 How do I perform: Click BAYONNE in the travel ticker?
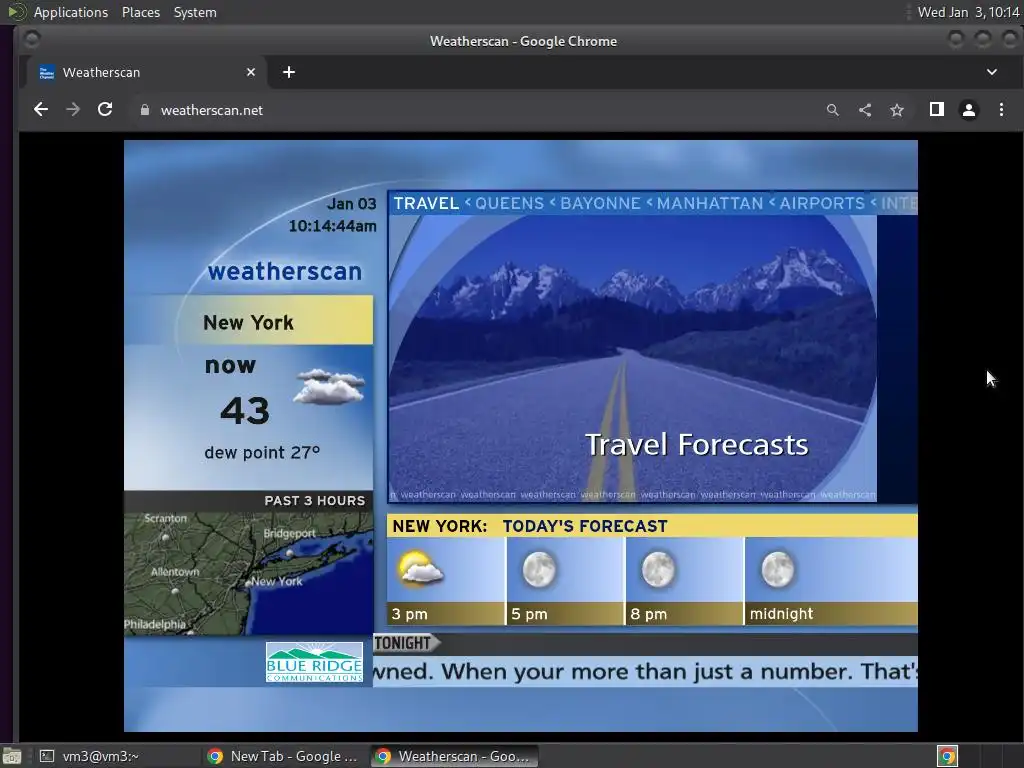(600, 203)
